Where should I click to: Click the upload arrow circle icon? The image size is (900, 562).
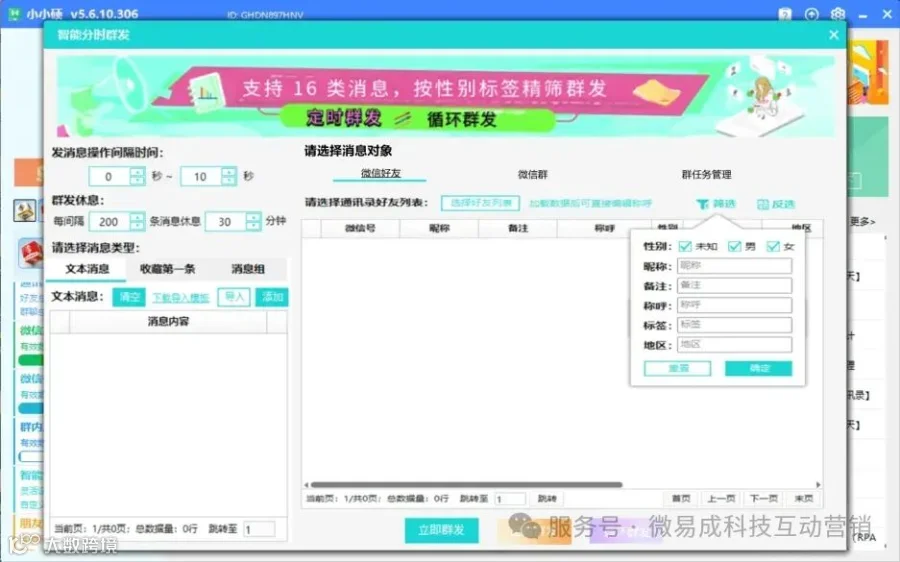(811, 14)
